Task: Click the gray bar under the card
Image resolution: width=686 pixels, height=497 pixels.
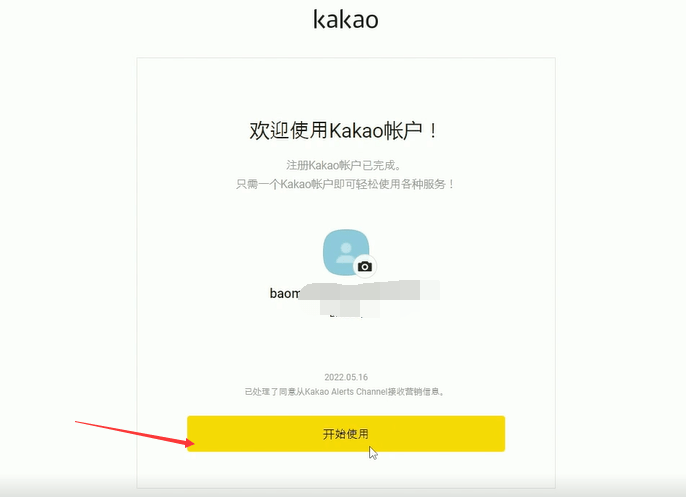Action: pos(343,486)
